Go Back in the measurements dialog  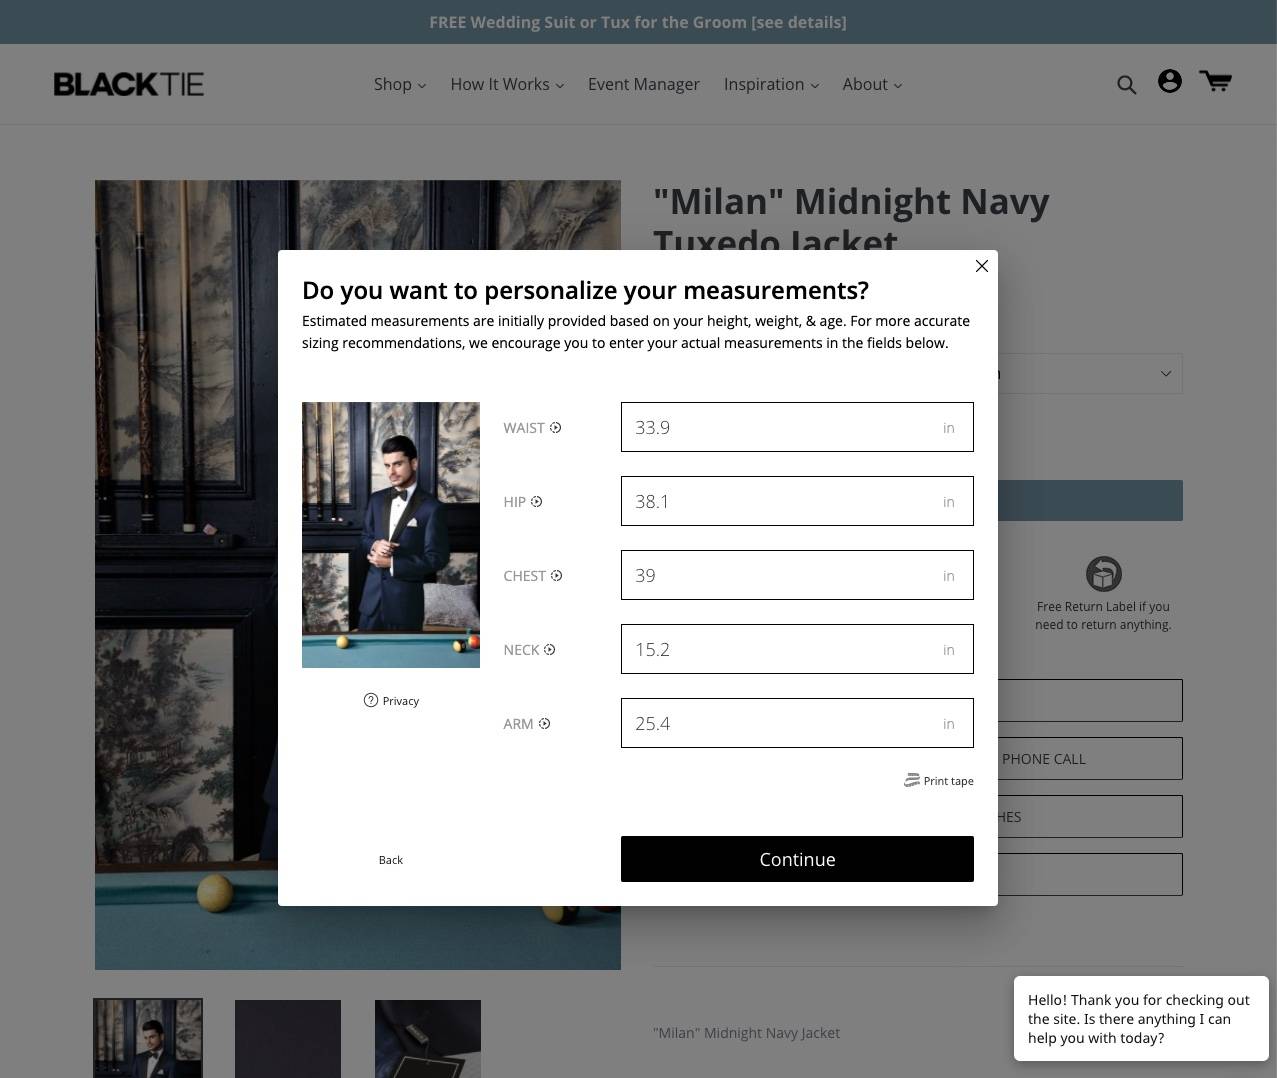[x=391, y=860]
